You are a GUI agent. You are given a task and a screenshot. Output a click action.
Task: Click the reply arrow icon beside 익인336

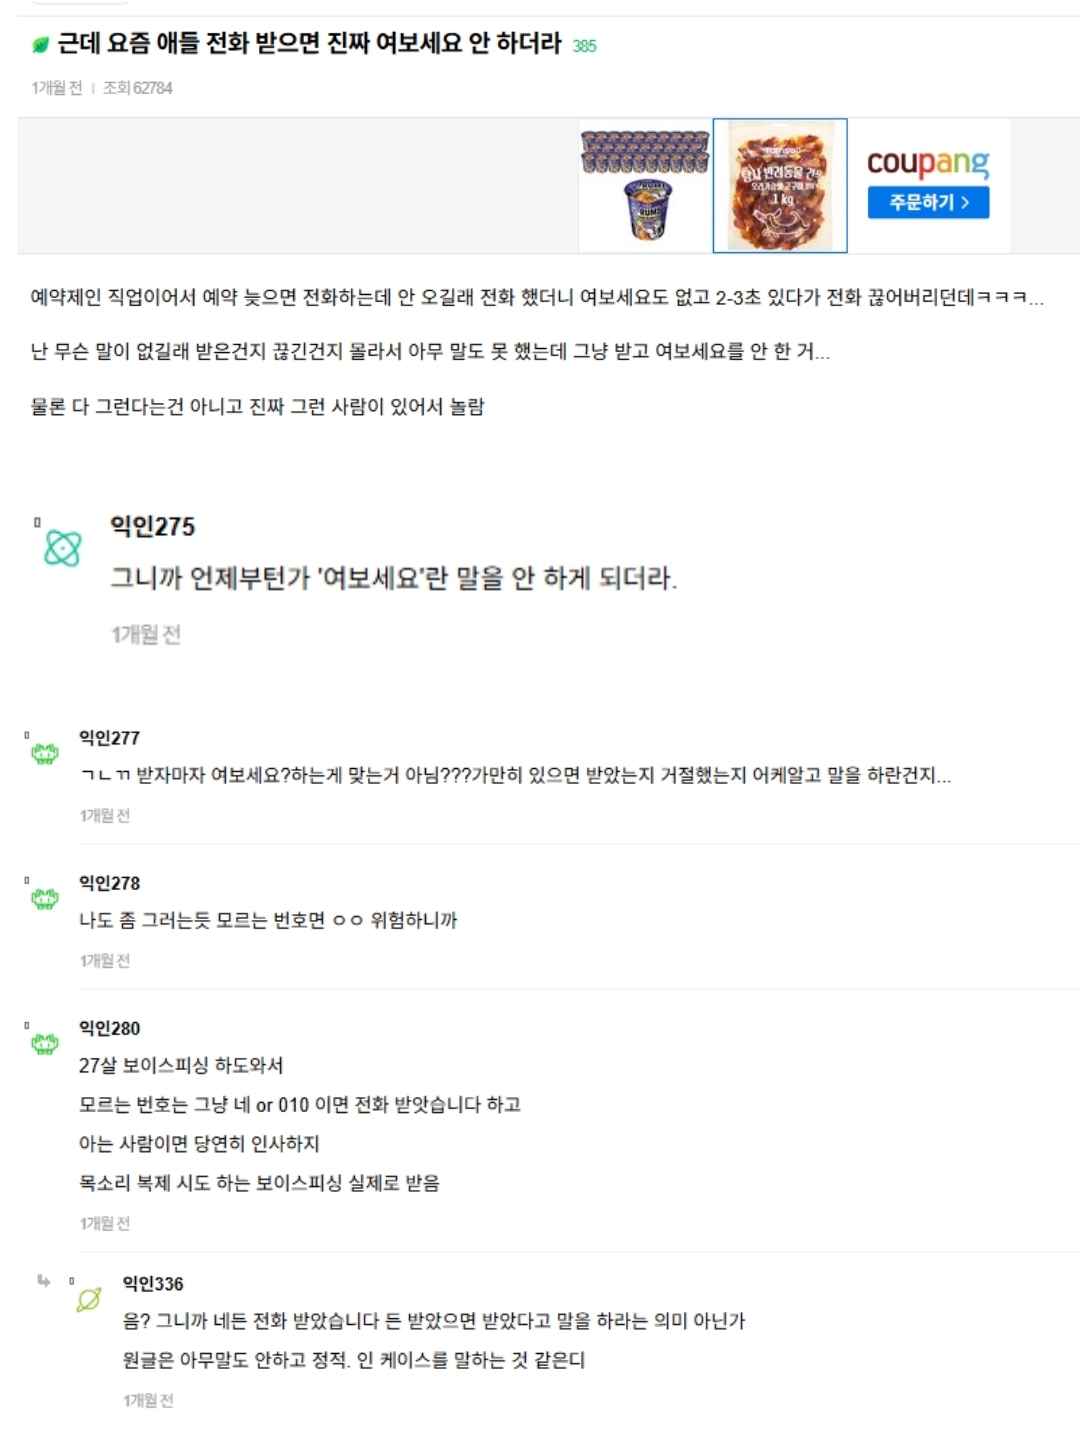(x=43, y=1281)
